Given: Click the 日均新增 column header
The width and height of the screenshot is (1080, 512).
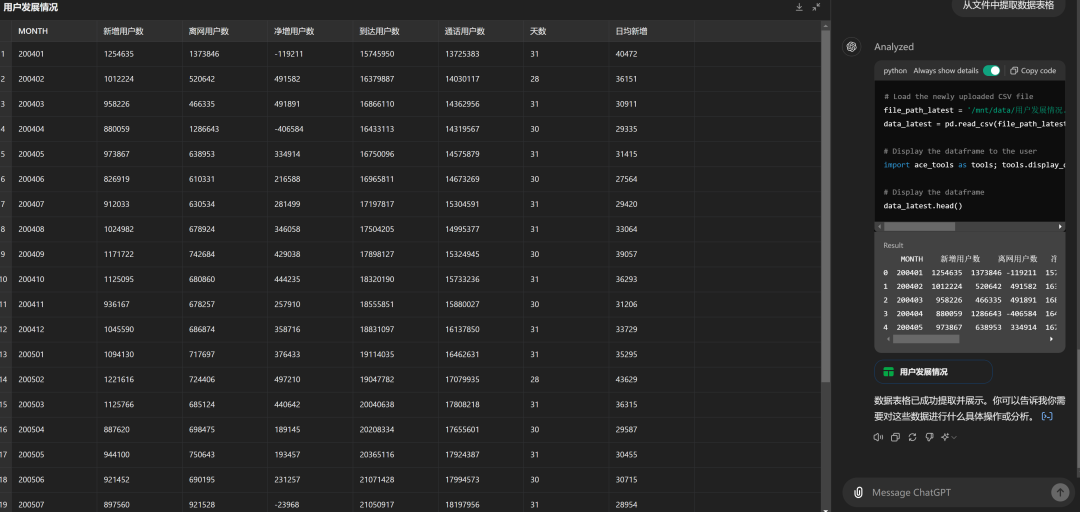Looking at the screenshot, I should pos(631,31).
